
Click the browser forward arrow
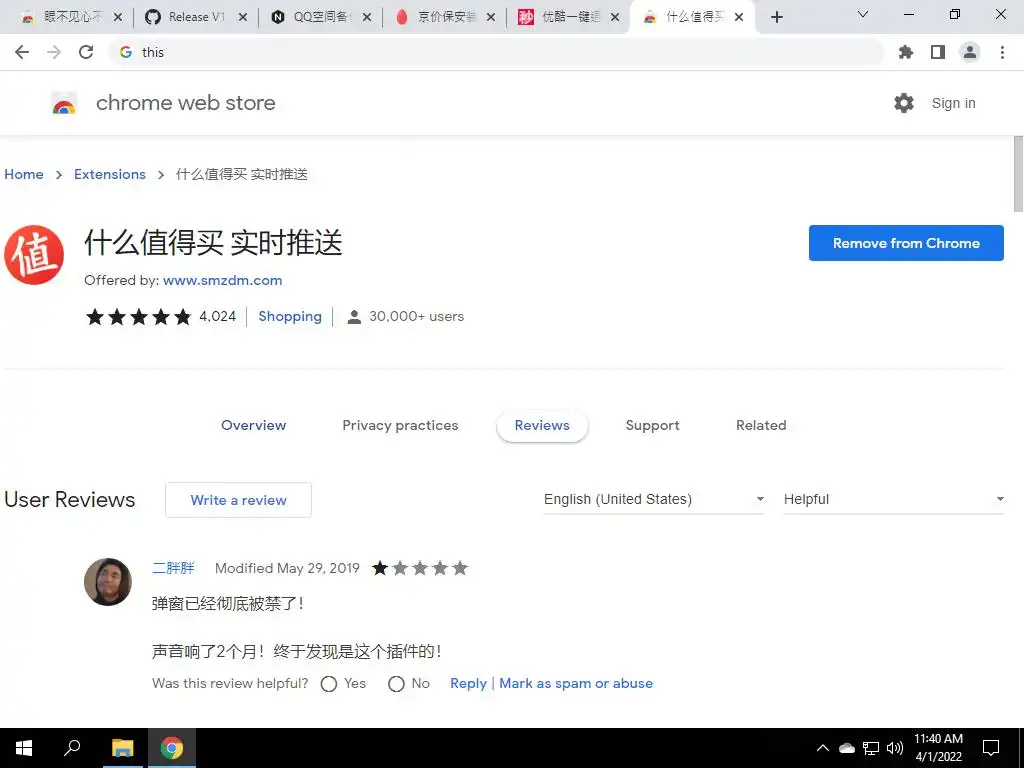[54, 52]
